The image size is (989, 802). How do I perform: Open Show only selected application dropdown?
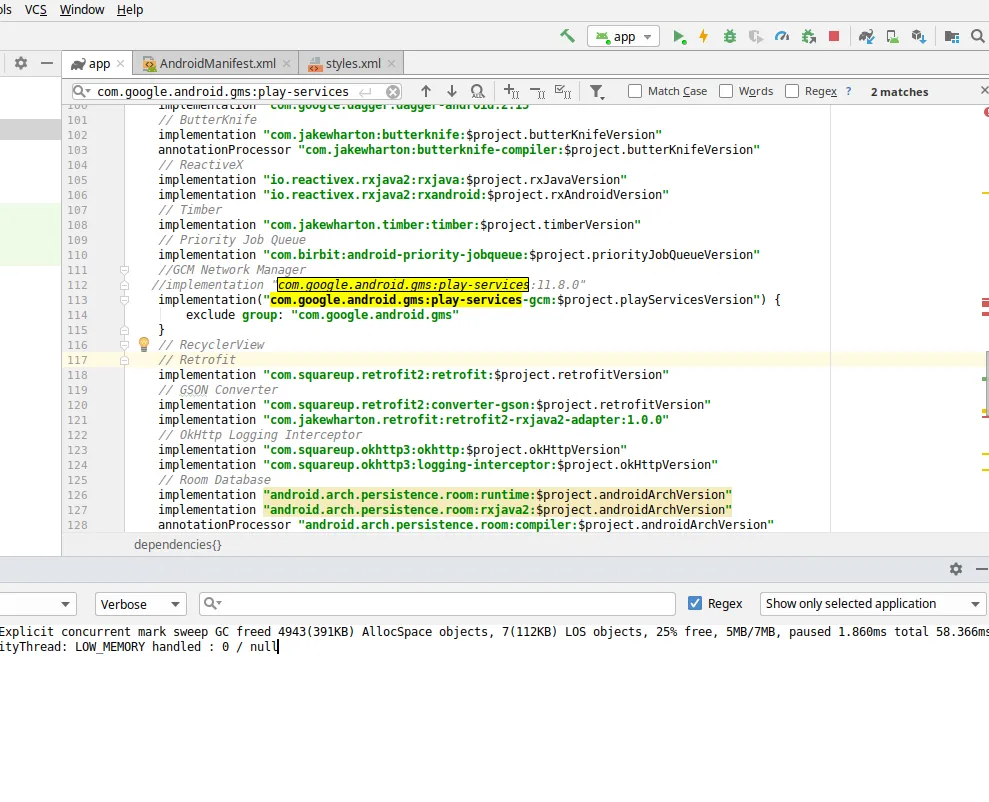point(873,604)
